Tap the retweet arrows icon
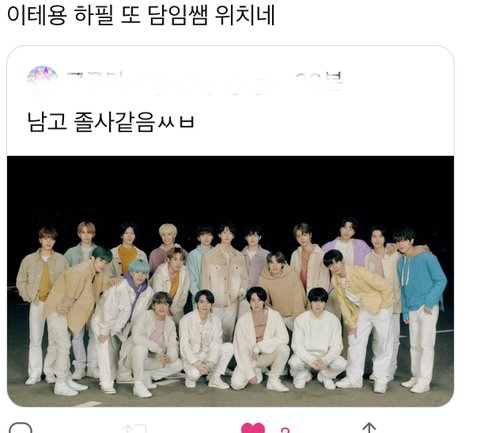Image resolution: width=480 pixels, height=433 pixels. [x=135, y=428]
